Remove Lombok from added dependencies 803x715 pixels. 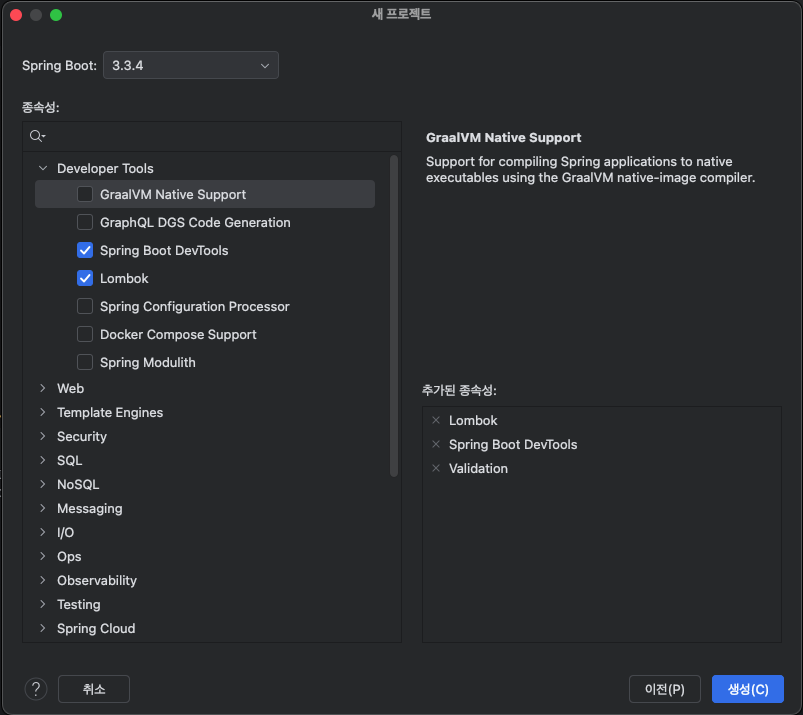436,420
